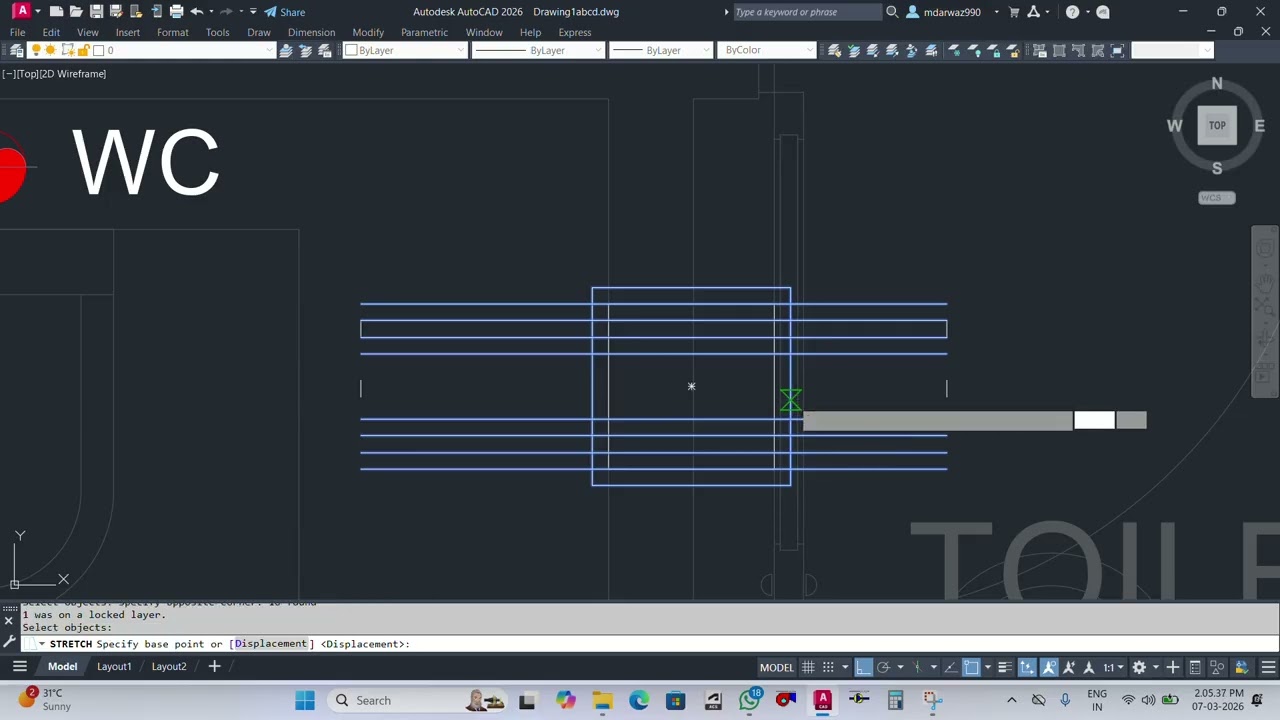This screenshot has width=1280, height=720.
Task: Toggle MODEL space button in status bar
Action: click(777, 667)
